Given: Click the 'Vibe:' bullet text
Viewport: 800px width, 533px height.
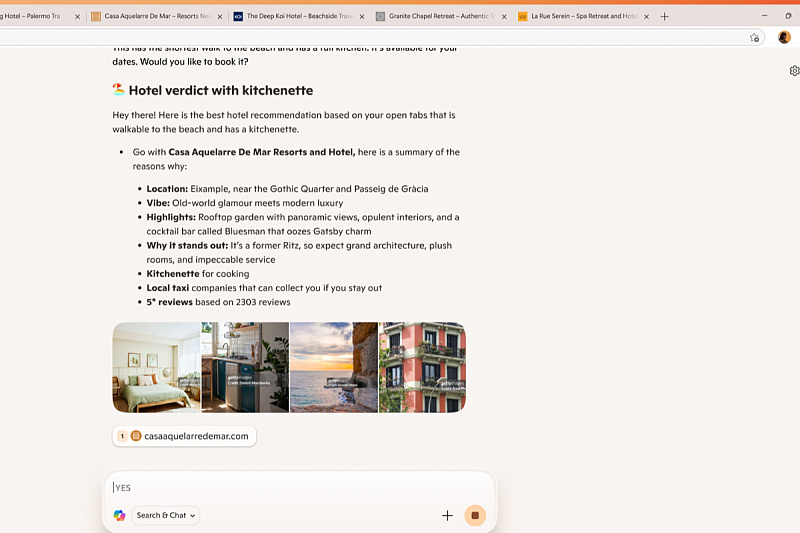Looking at the screenshot, I should [245, 203].
